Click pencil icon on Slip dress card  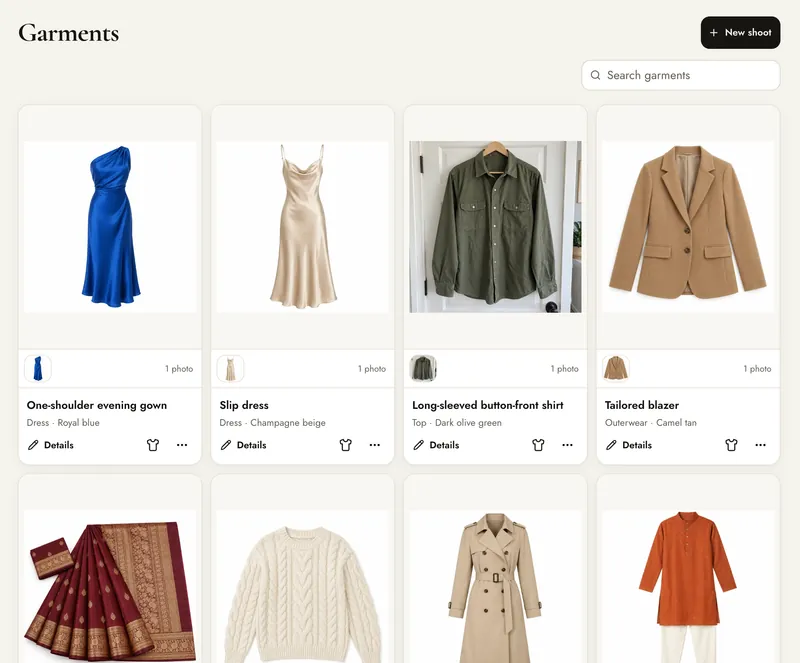[226, 445]
